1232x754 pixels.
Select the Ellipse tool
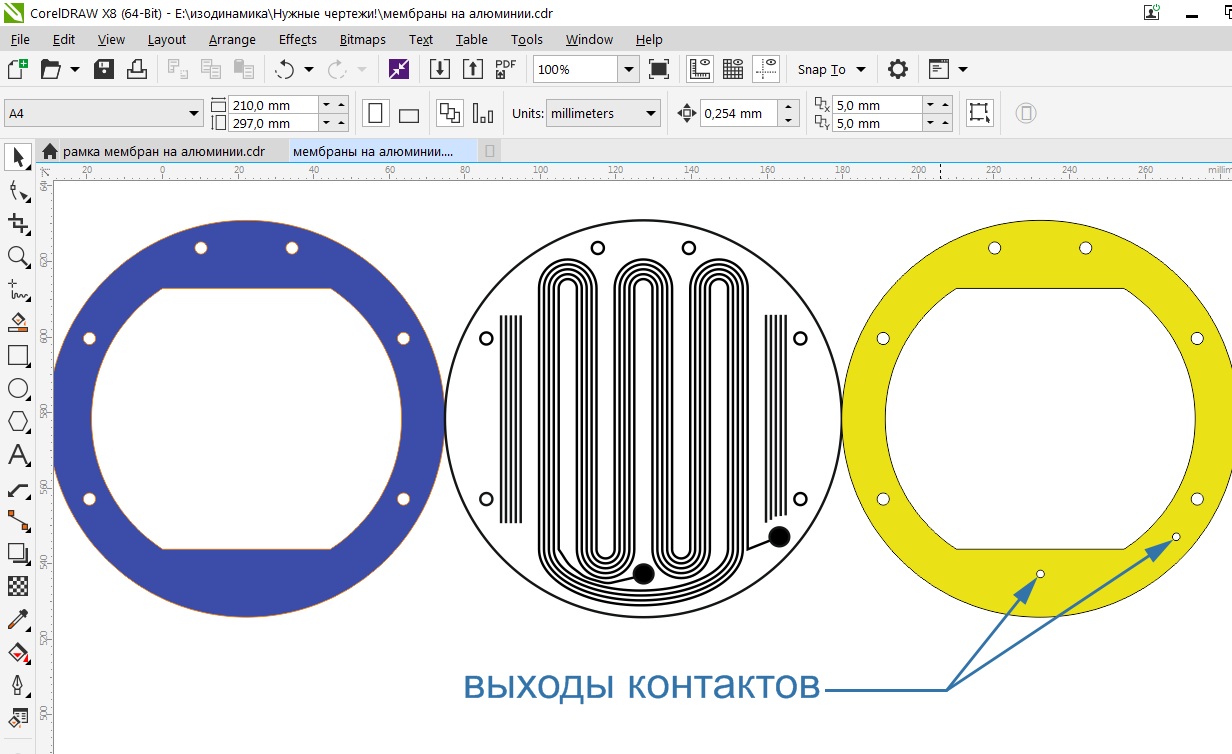(18, 388)
